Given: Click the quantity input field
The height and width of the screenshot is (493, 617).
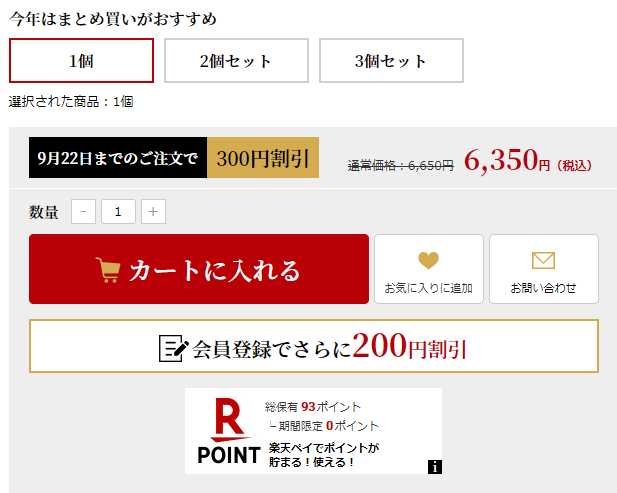Looking at the screenshot, I should (x=118, y=212).
